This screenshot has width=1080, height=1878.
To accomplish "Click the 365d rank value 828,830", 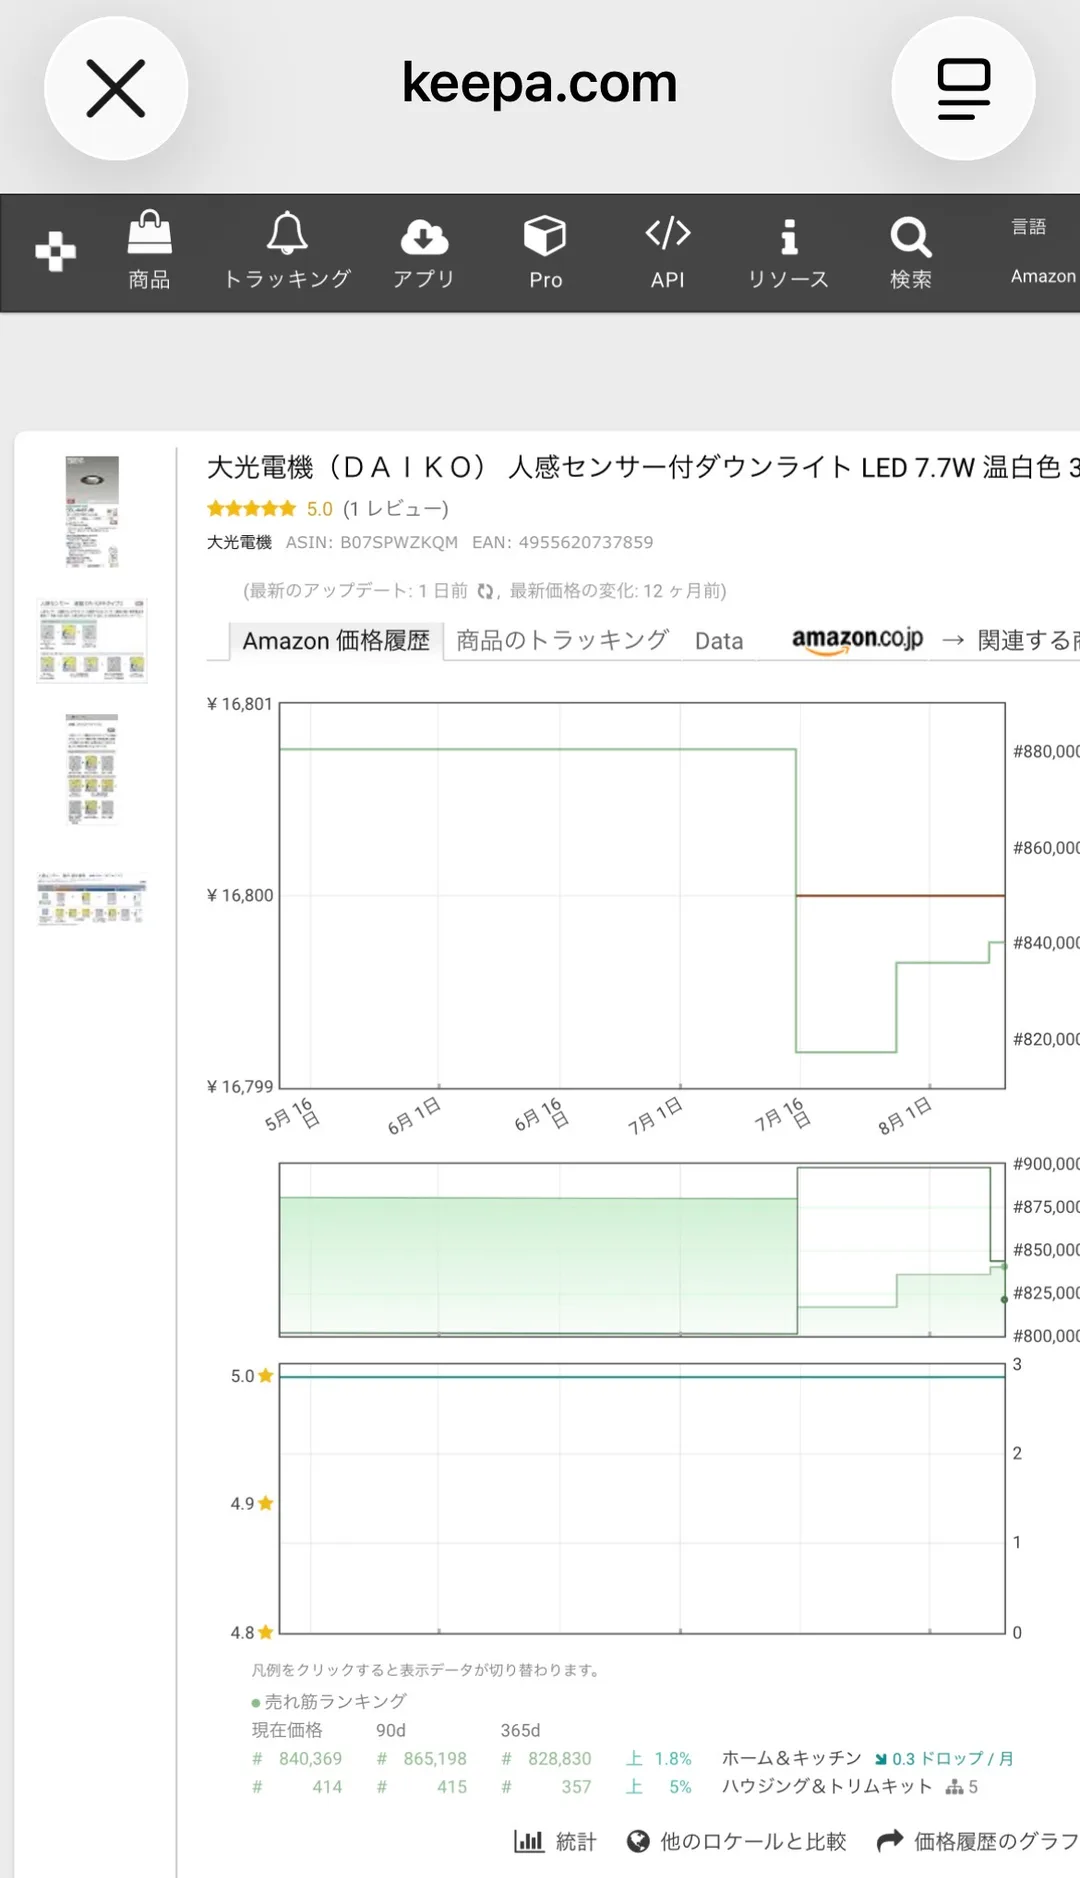I will (x=560, y=1758).
